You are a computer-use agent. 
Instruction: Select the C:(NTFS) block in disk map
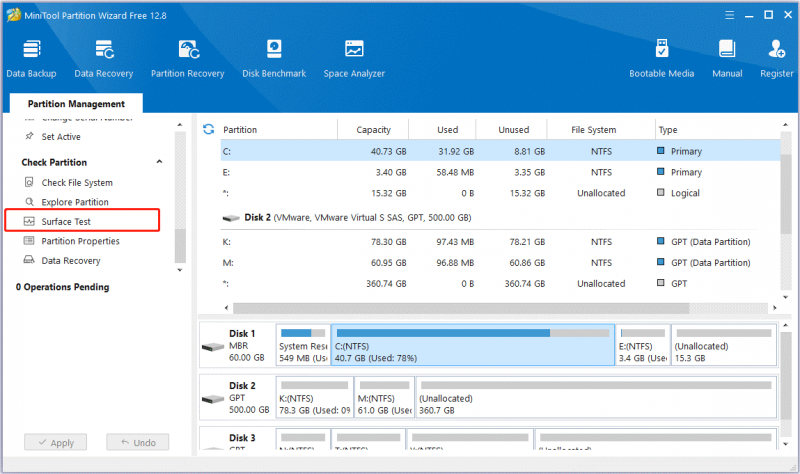472,345
